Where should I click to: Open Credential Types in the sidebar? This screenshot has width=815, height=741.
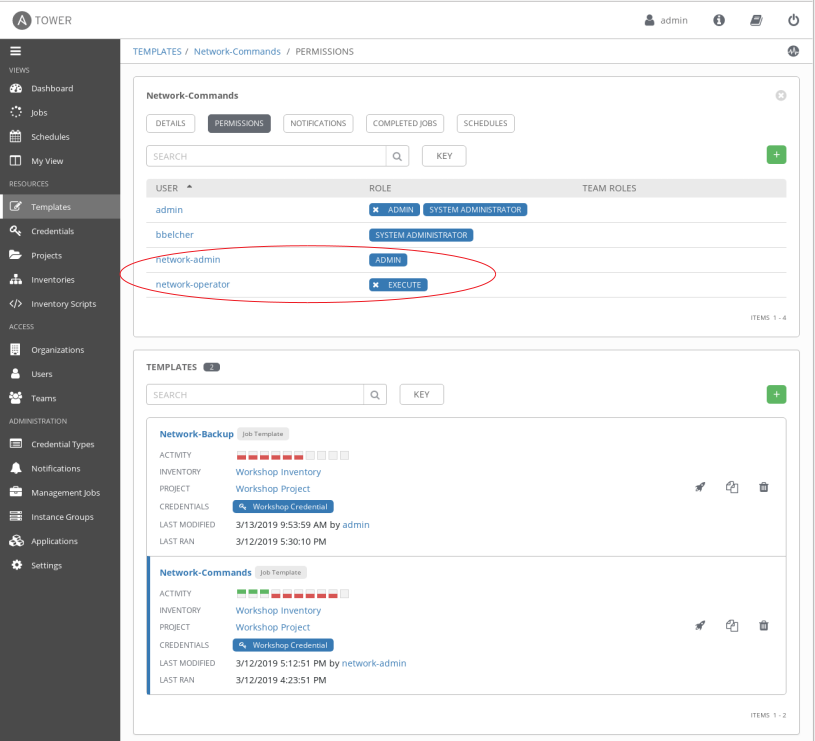(x=60, y=444)
